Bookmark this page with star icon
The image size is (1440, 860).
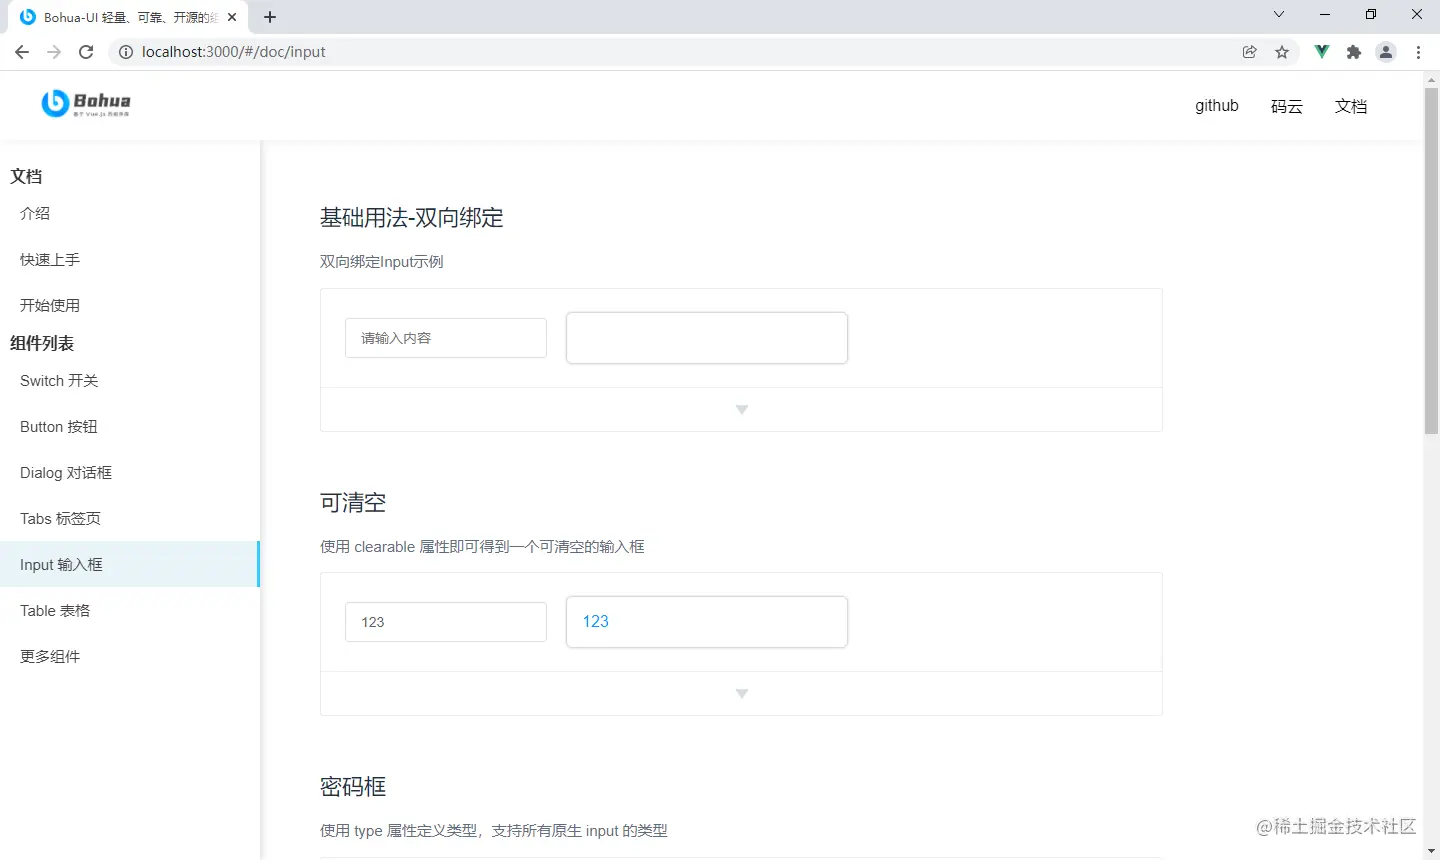pyautogui.click(x=1282, y=52)
